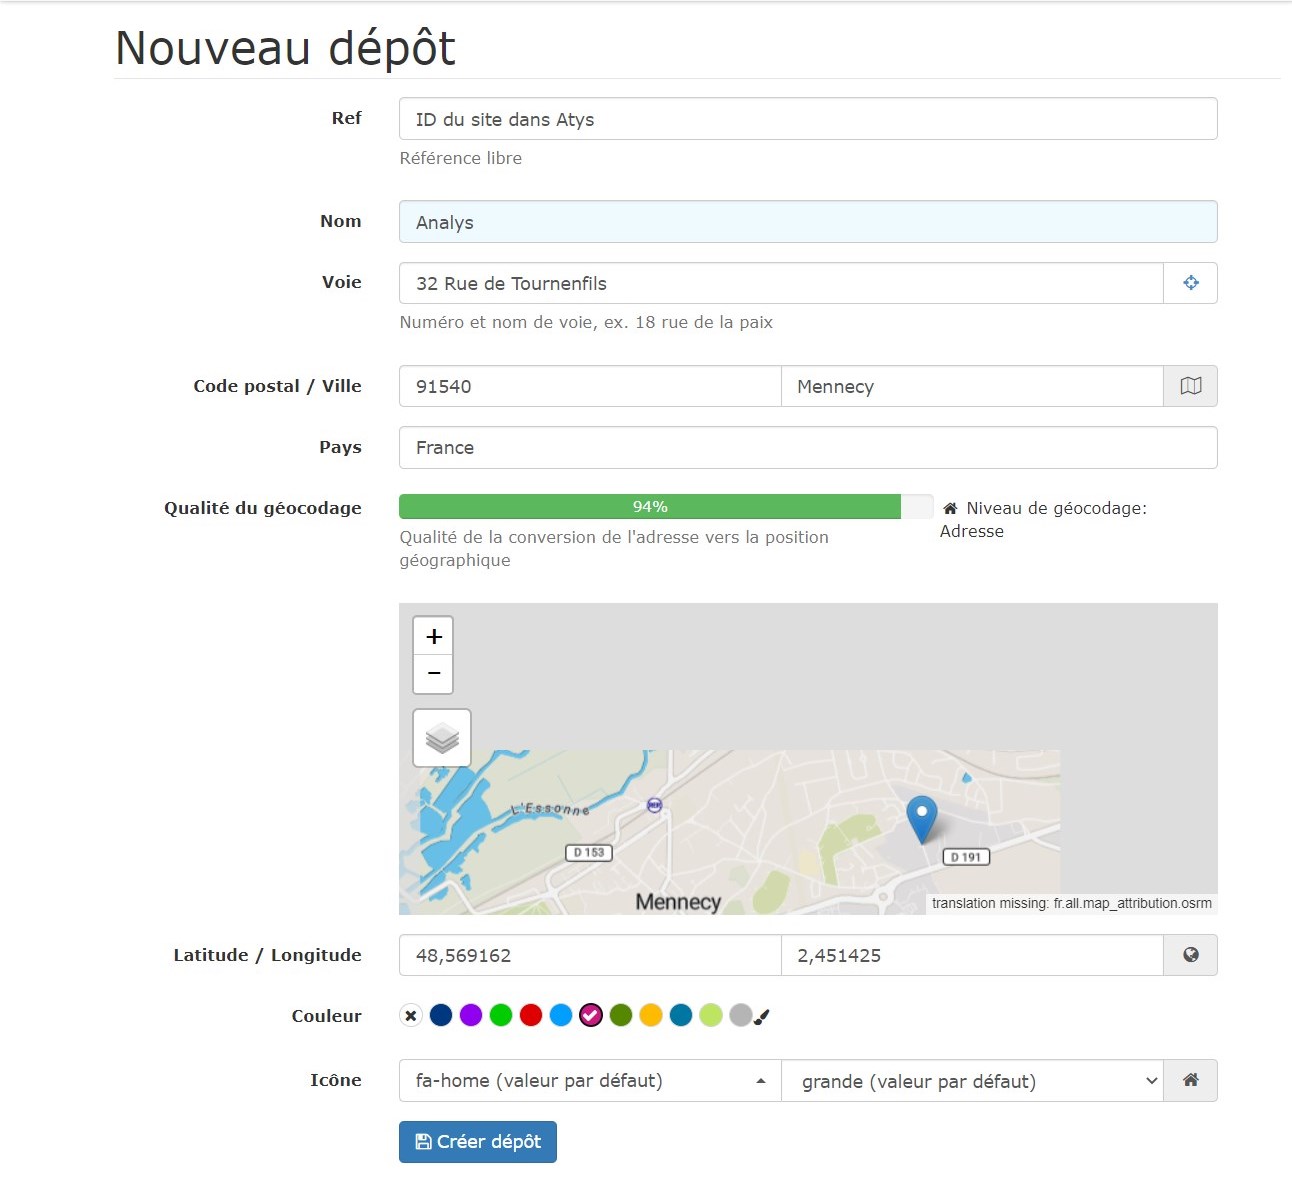Click the home icon preview beside icon size
The height and width of the screenshot is (1183, 1292).
[1190, 1080]
